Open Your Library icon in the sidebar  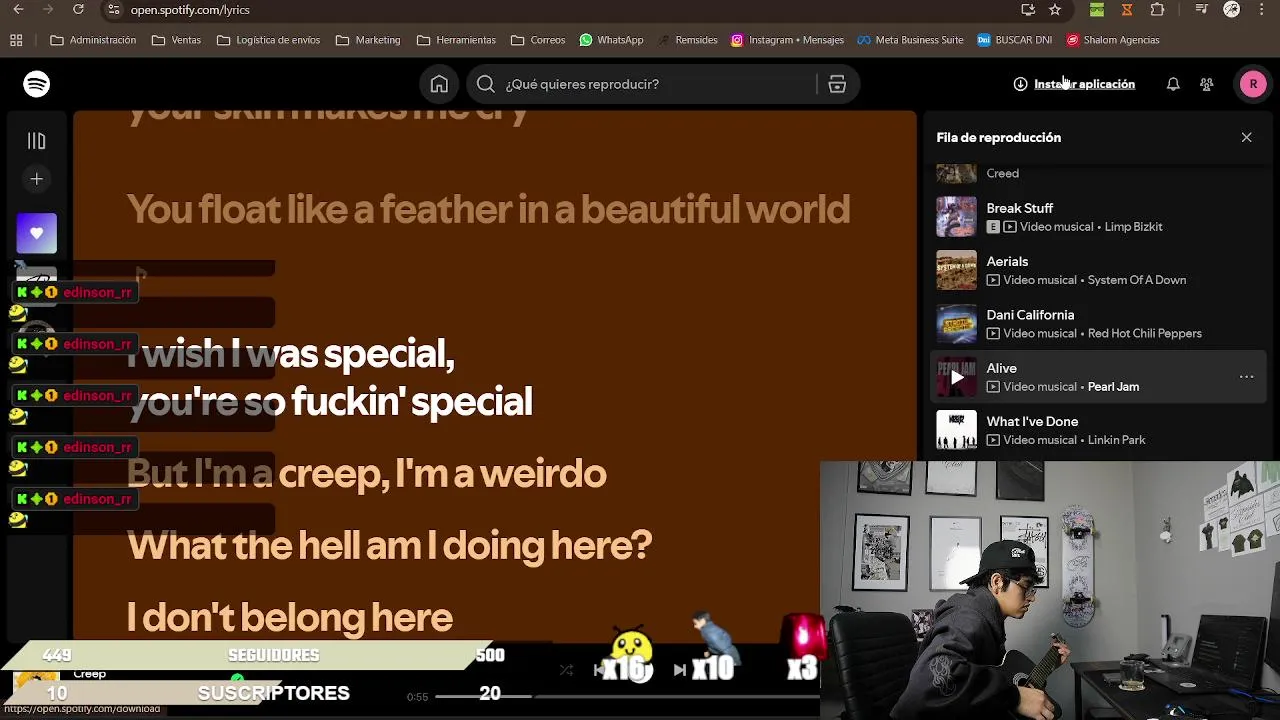pos(37,141)
